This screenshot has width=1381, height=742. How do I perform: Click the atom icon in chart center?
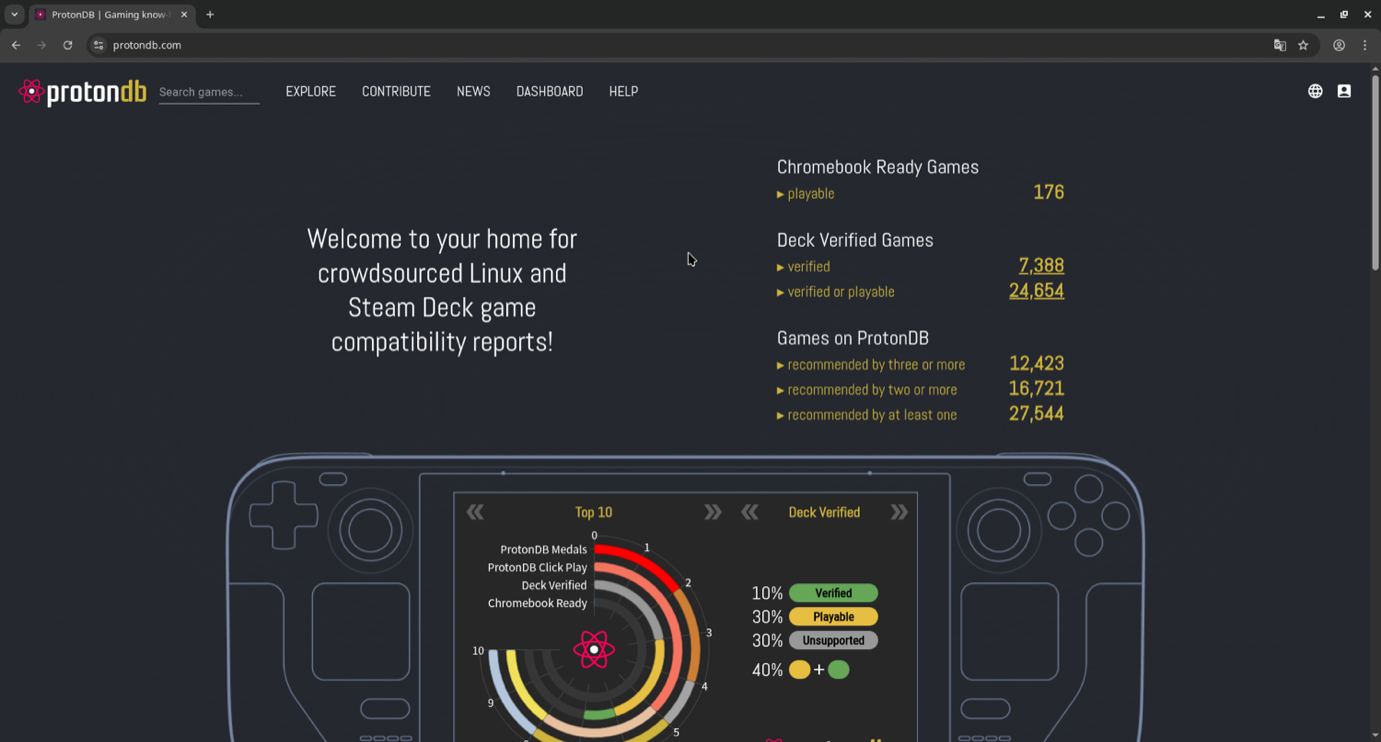coord(594,650)
